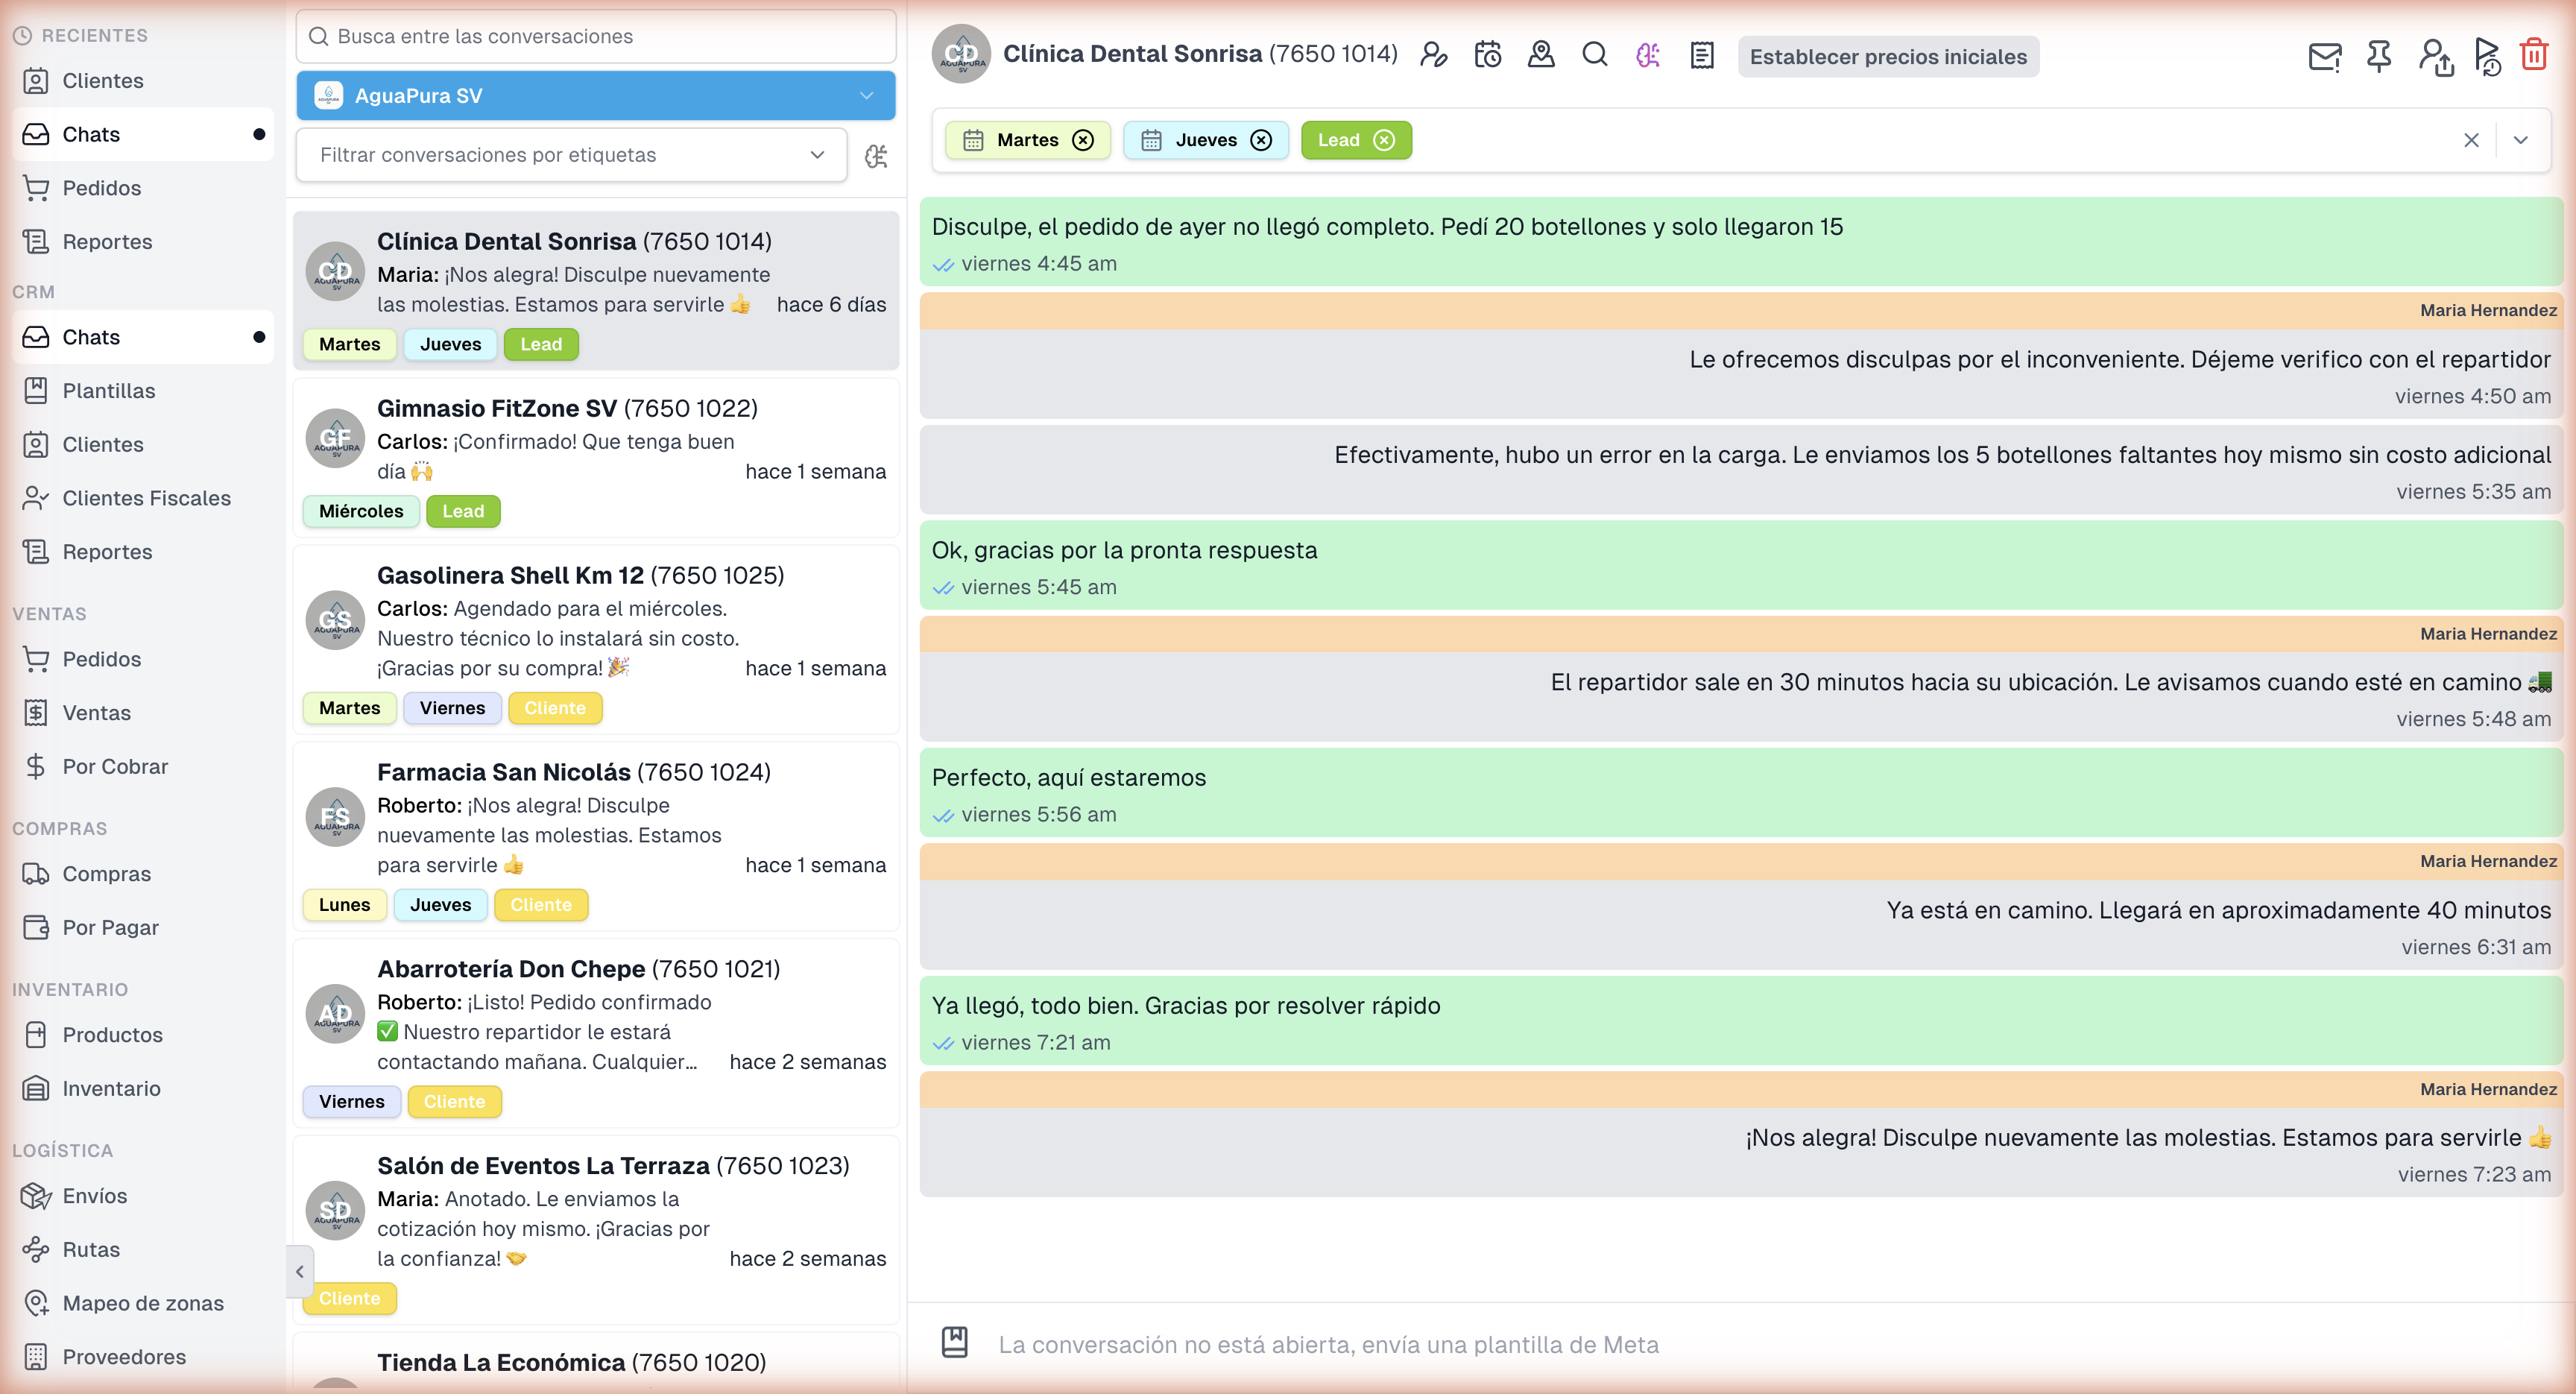Screen dimensions: 2576x1394
Task: Expand the tags selector chevron
Action: [x=2520, y=140]
